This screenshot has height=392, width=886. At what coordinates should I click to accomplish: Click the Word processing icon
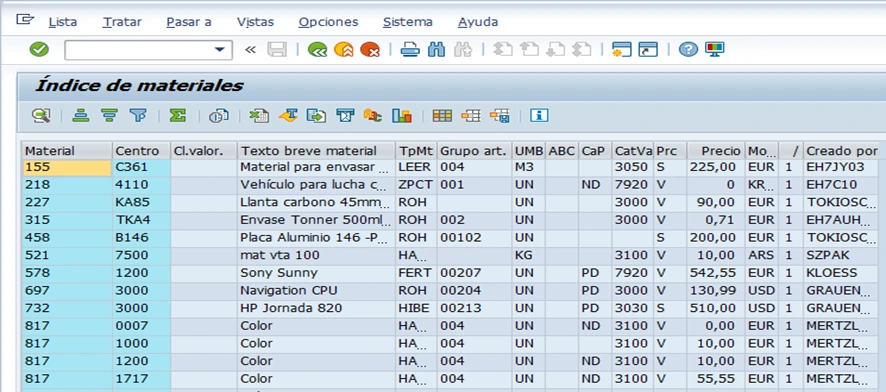[x=288, y=116]
